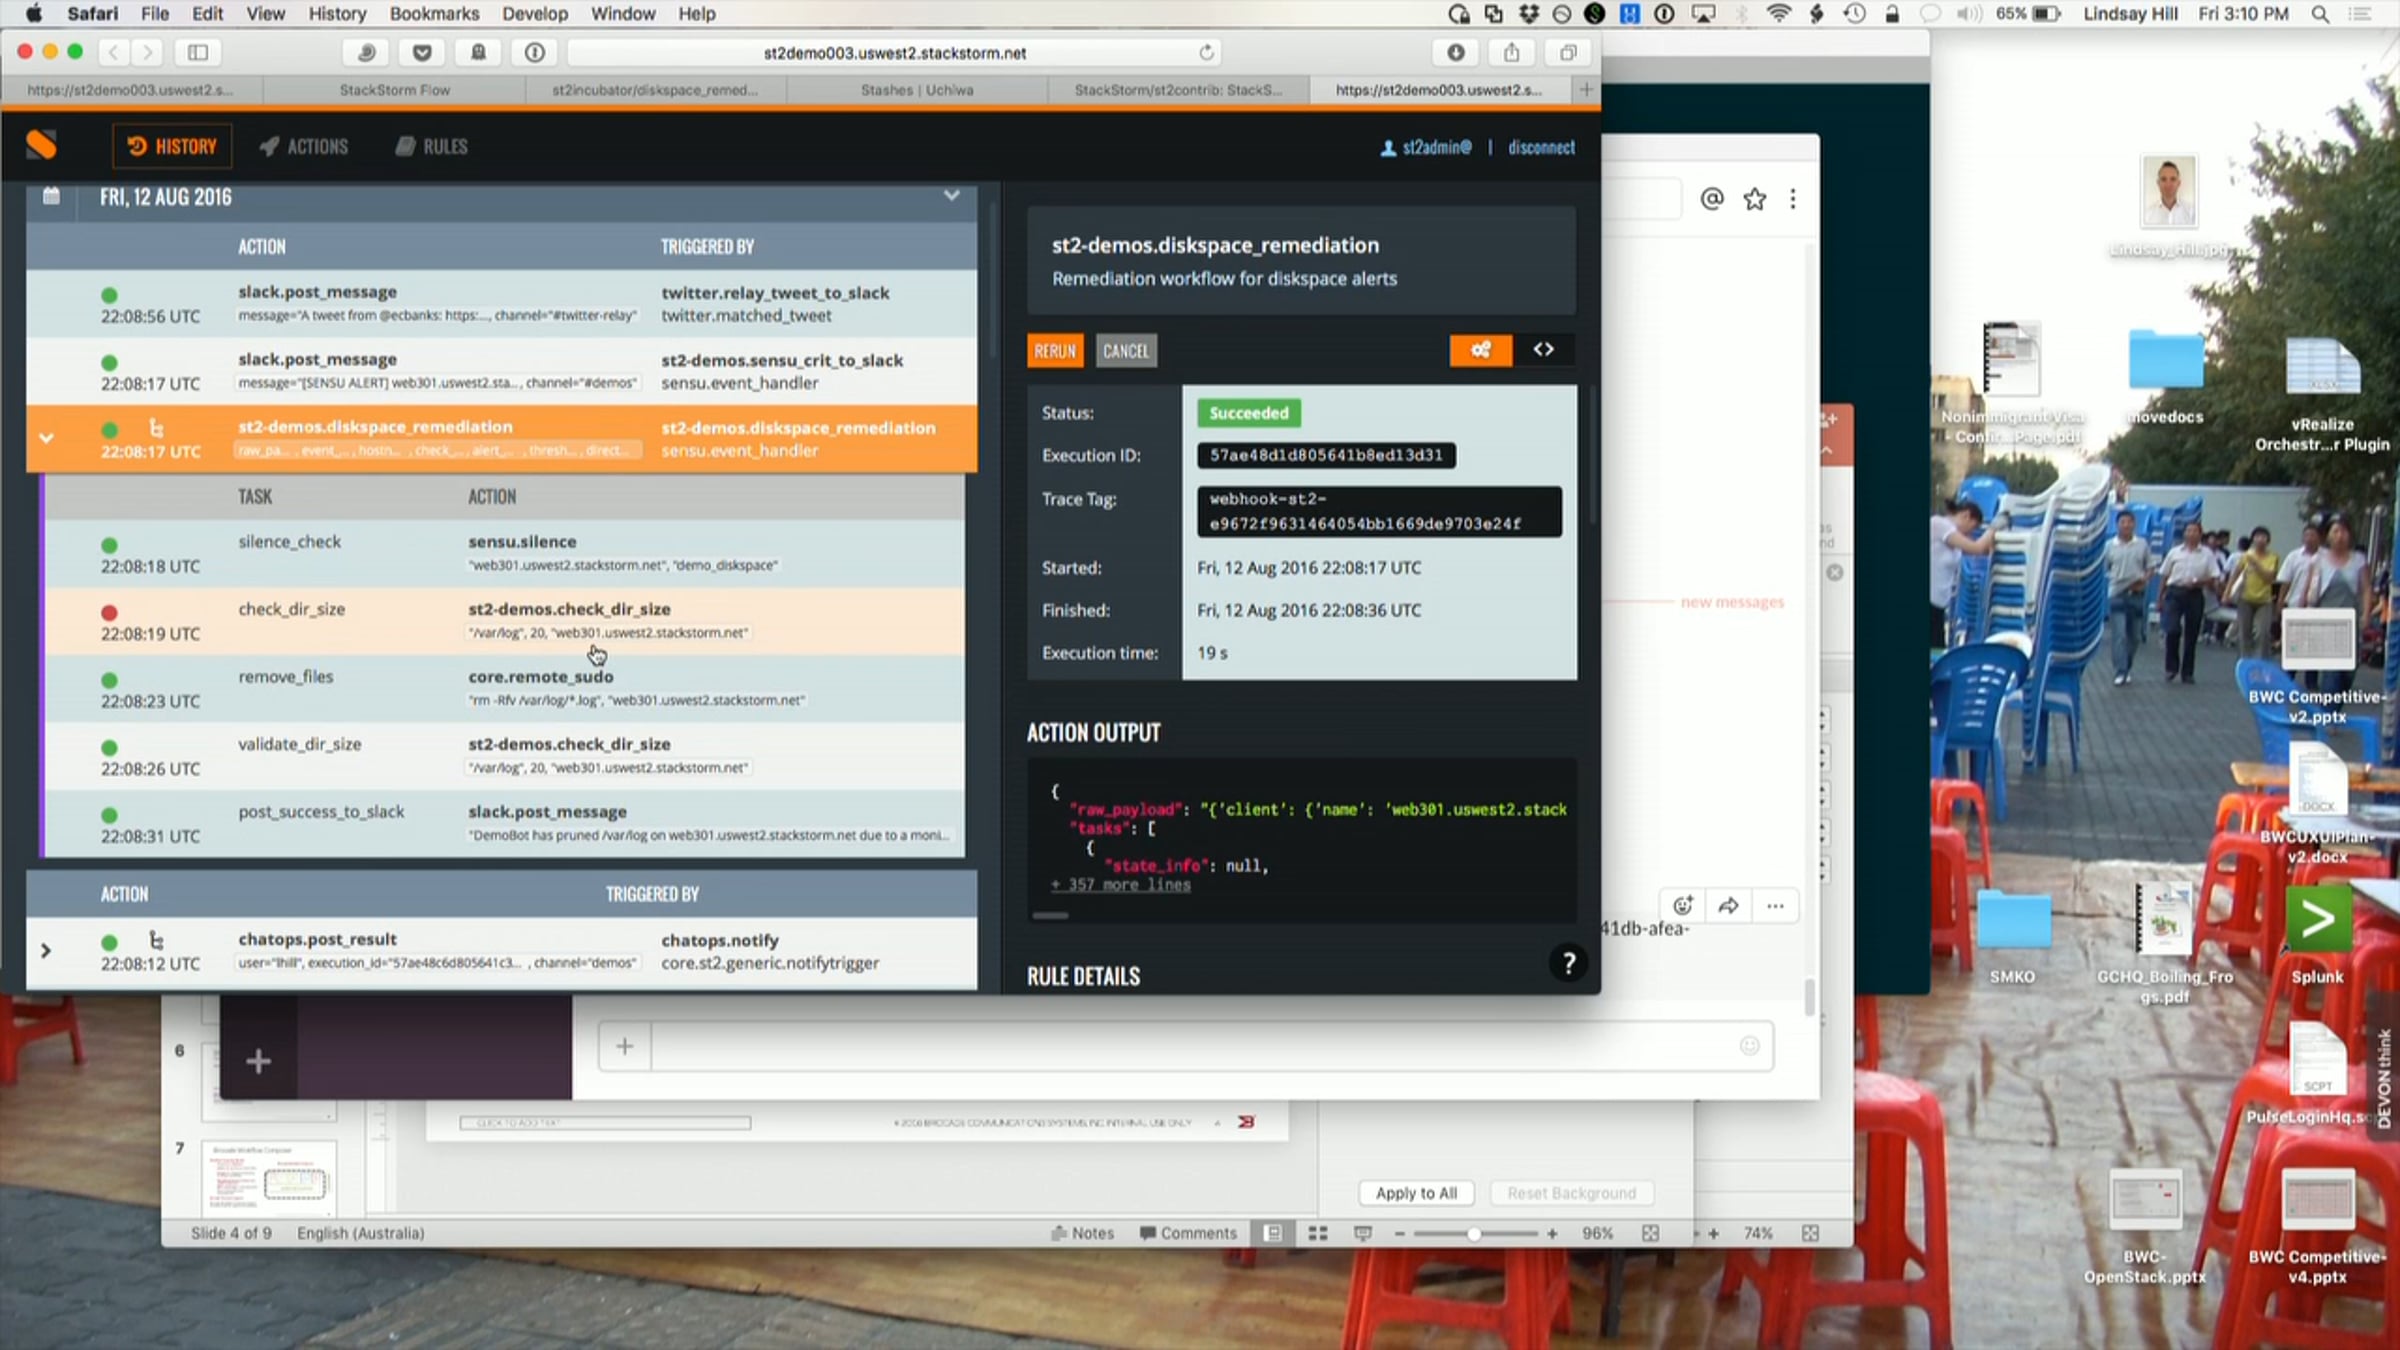
Task: Switch to the code view icon
Action: [x=1543, y=350]
